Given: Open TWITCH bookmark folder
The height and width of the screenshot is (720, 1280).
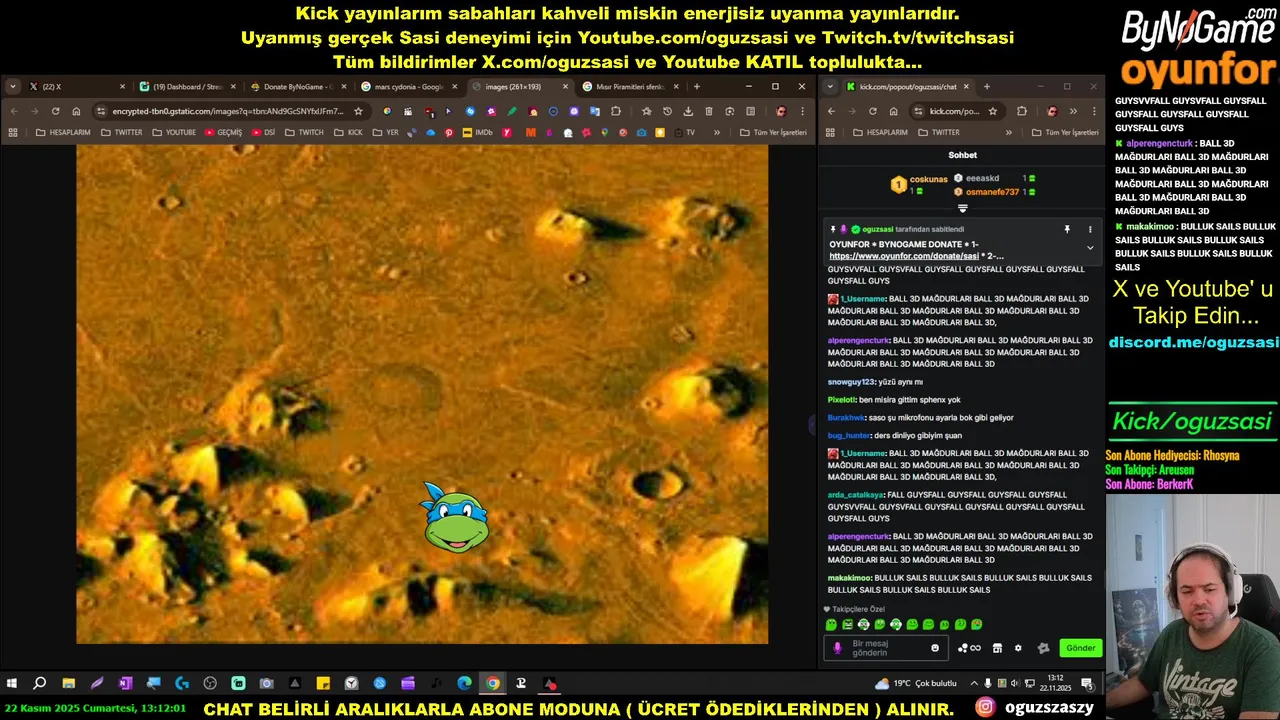Looking at the screenshot, I should point(304,132).
